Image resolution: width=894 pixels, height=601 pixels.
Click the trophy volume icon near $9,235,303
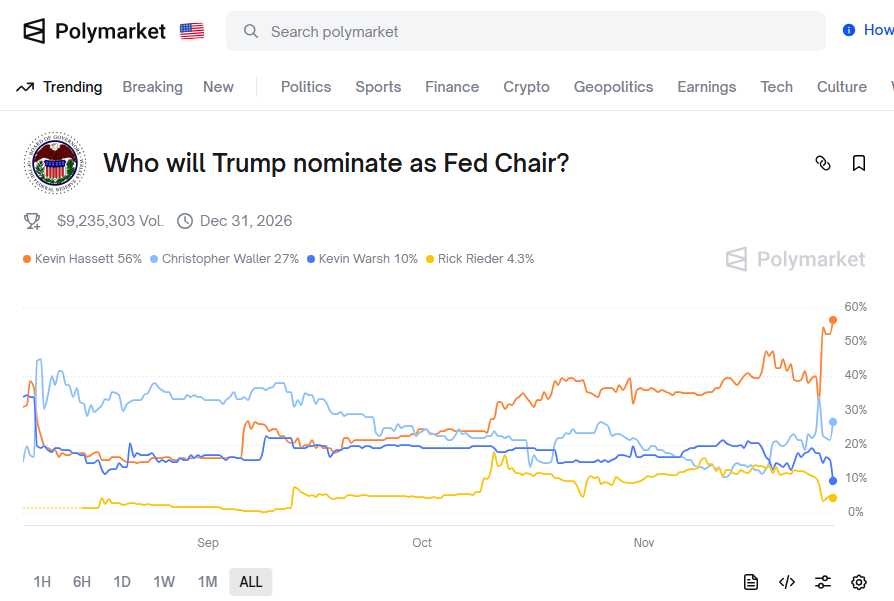[x=33, y=221]
